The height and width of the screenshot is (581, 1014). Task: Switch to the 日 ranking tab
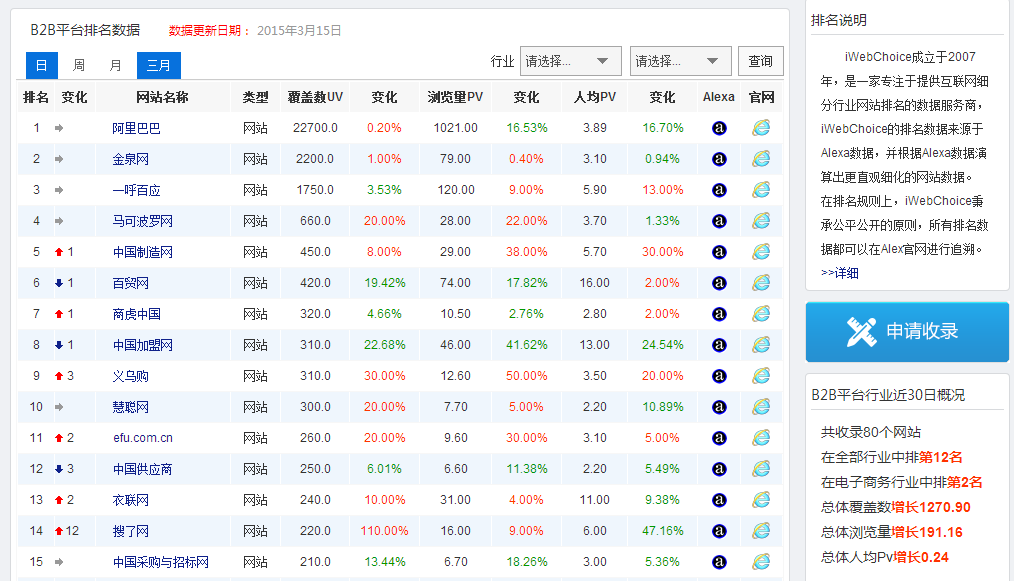click(x=41, y=65)
